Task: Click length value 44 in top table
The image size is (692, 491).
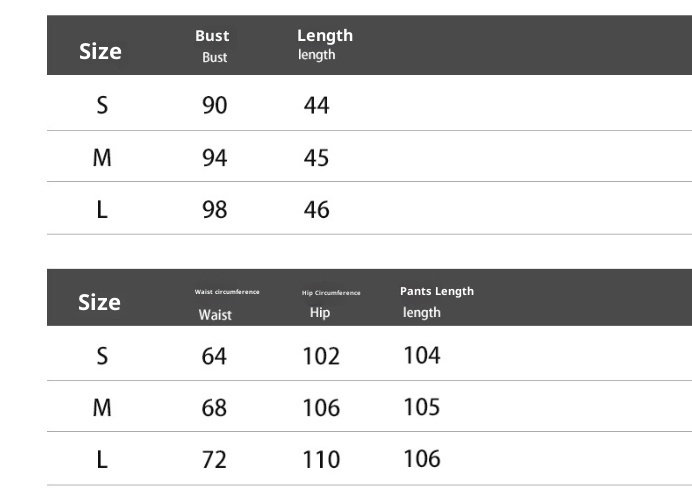Action: point(317,105)
